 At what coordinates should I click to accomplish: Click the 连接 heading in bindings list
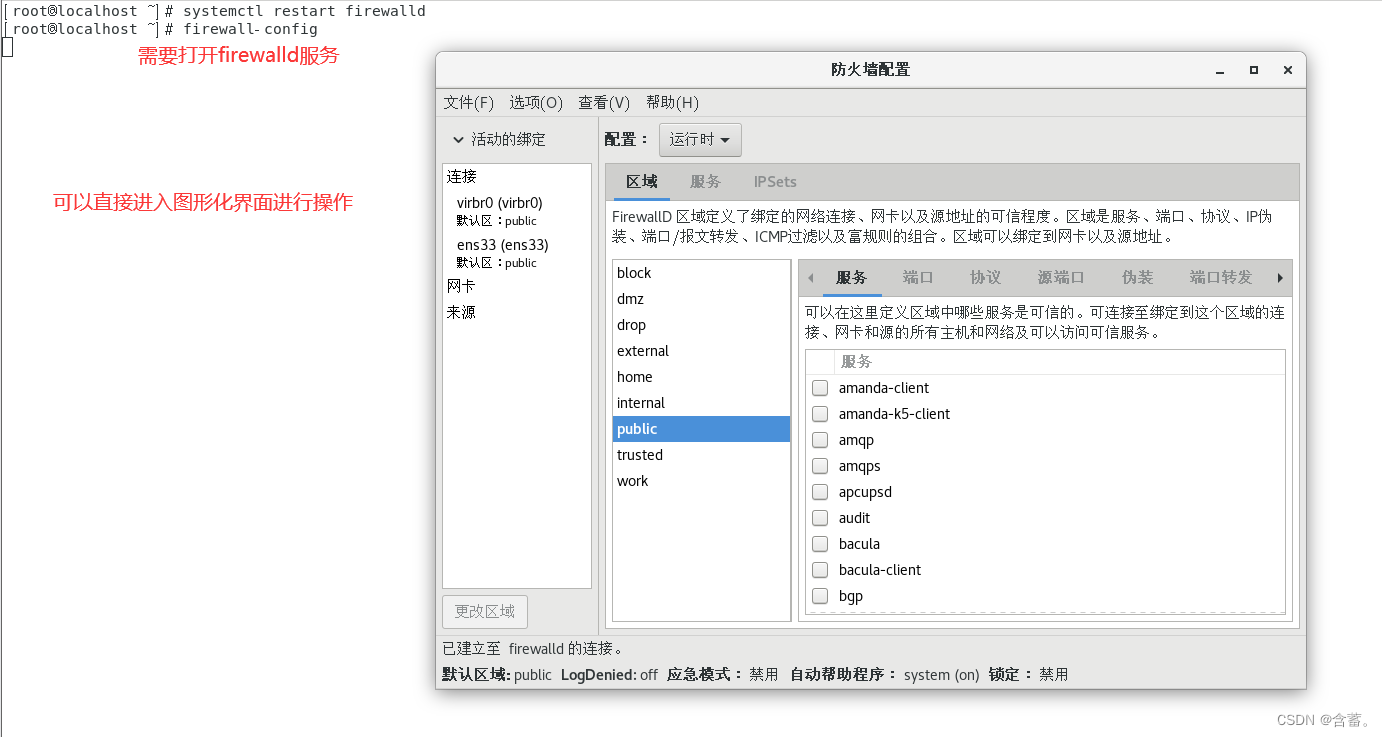pos(462,177)
